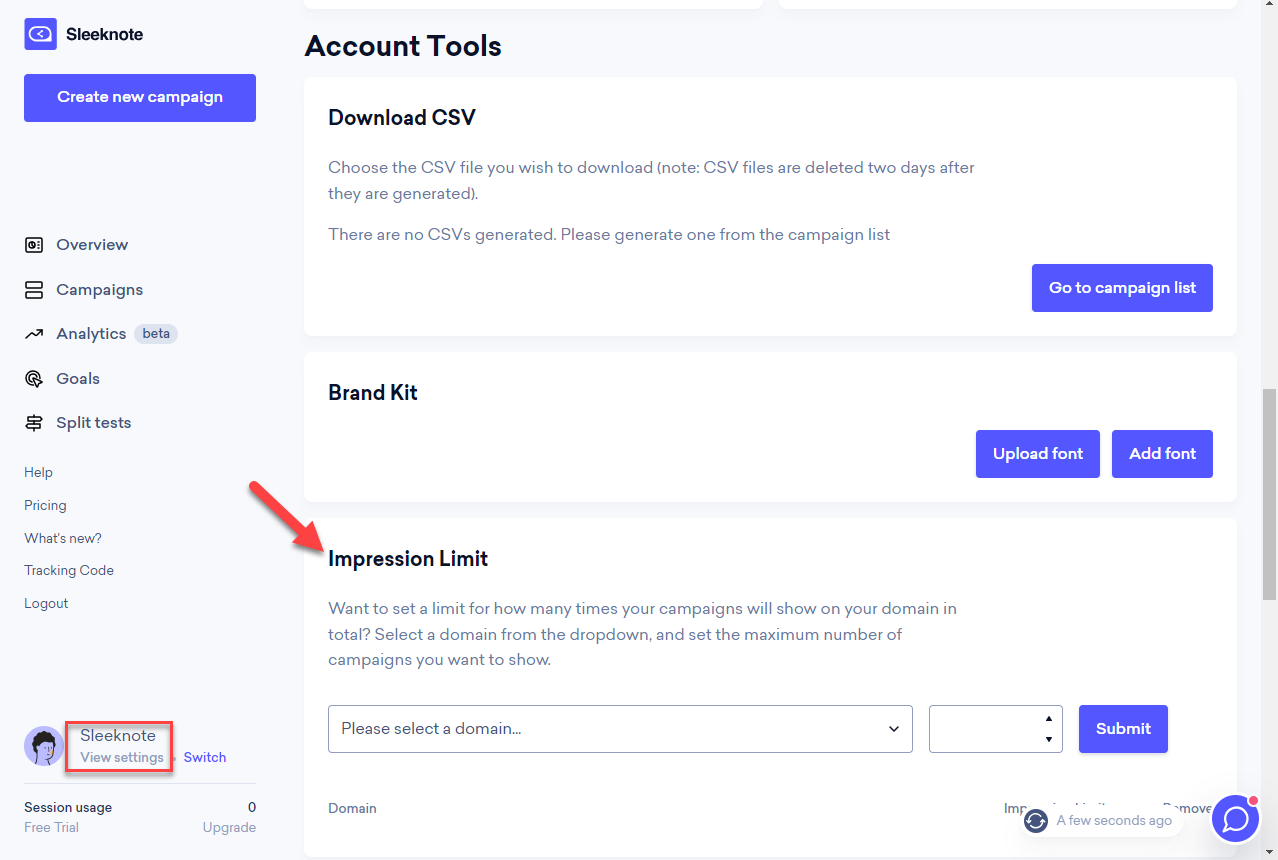Open the Tracking Code menu item
This screenshot has width=1278, height=860.
tap(69, 571)
